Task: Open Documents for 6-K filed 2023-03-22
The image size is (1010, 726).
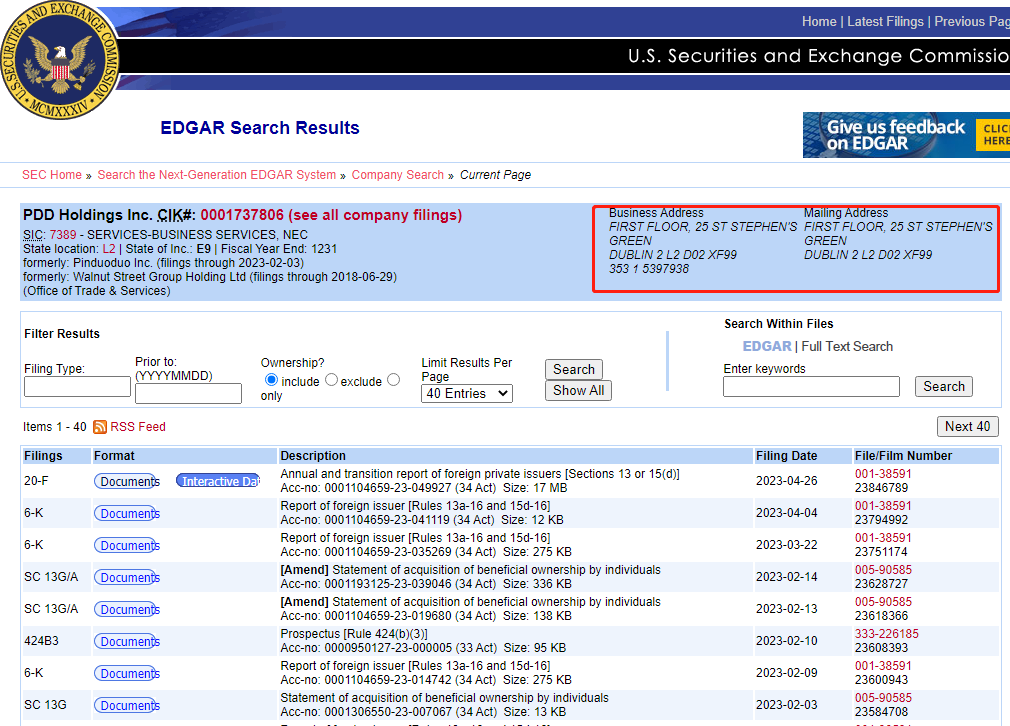Action: [x=127, y=546]
